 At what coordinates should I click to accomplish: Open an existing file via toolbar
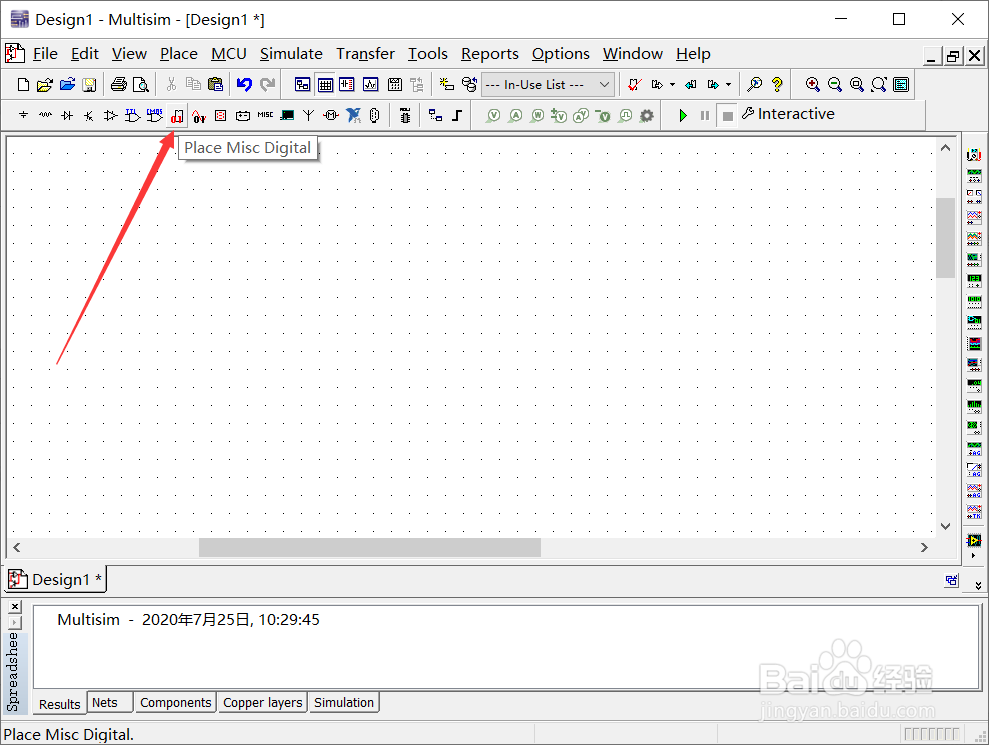click(44, 85)
